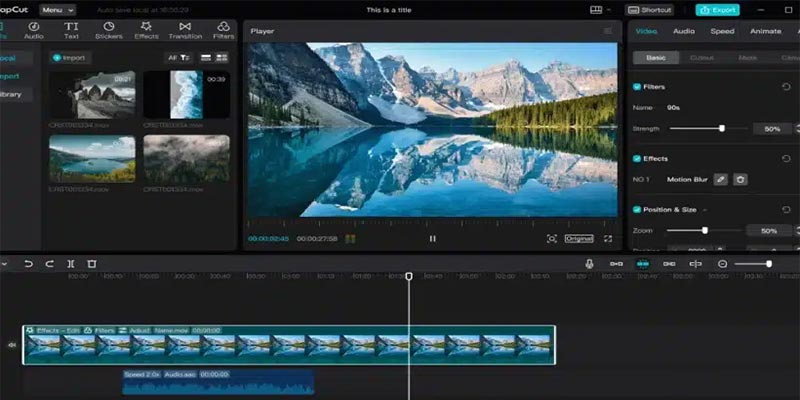
Task: Click the player snapshot focus icon
Action: (x=552, y=239)
